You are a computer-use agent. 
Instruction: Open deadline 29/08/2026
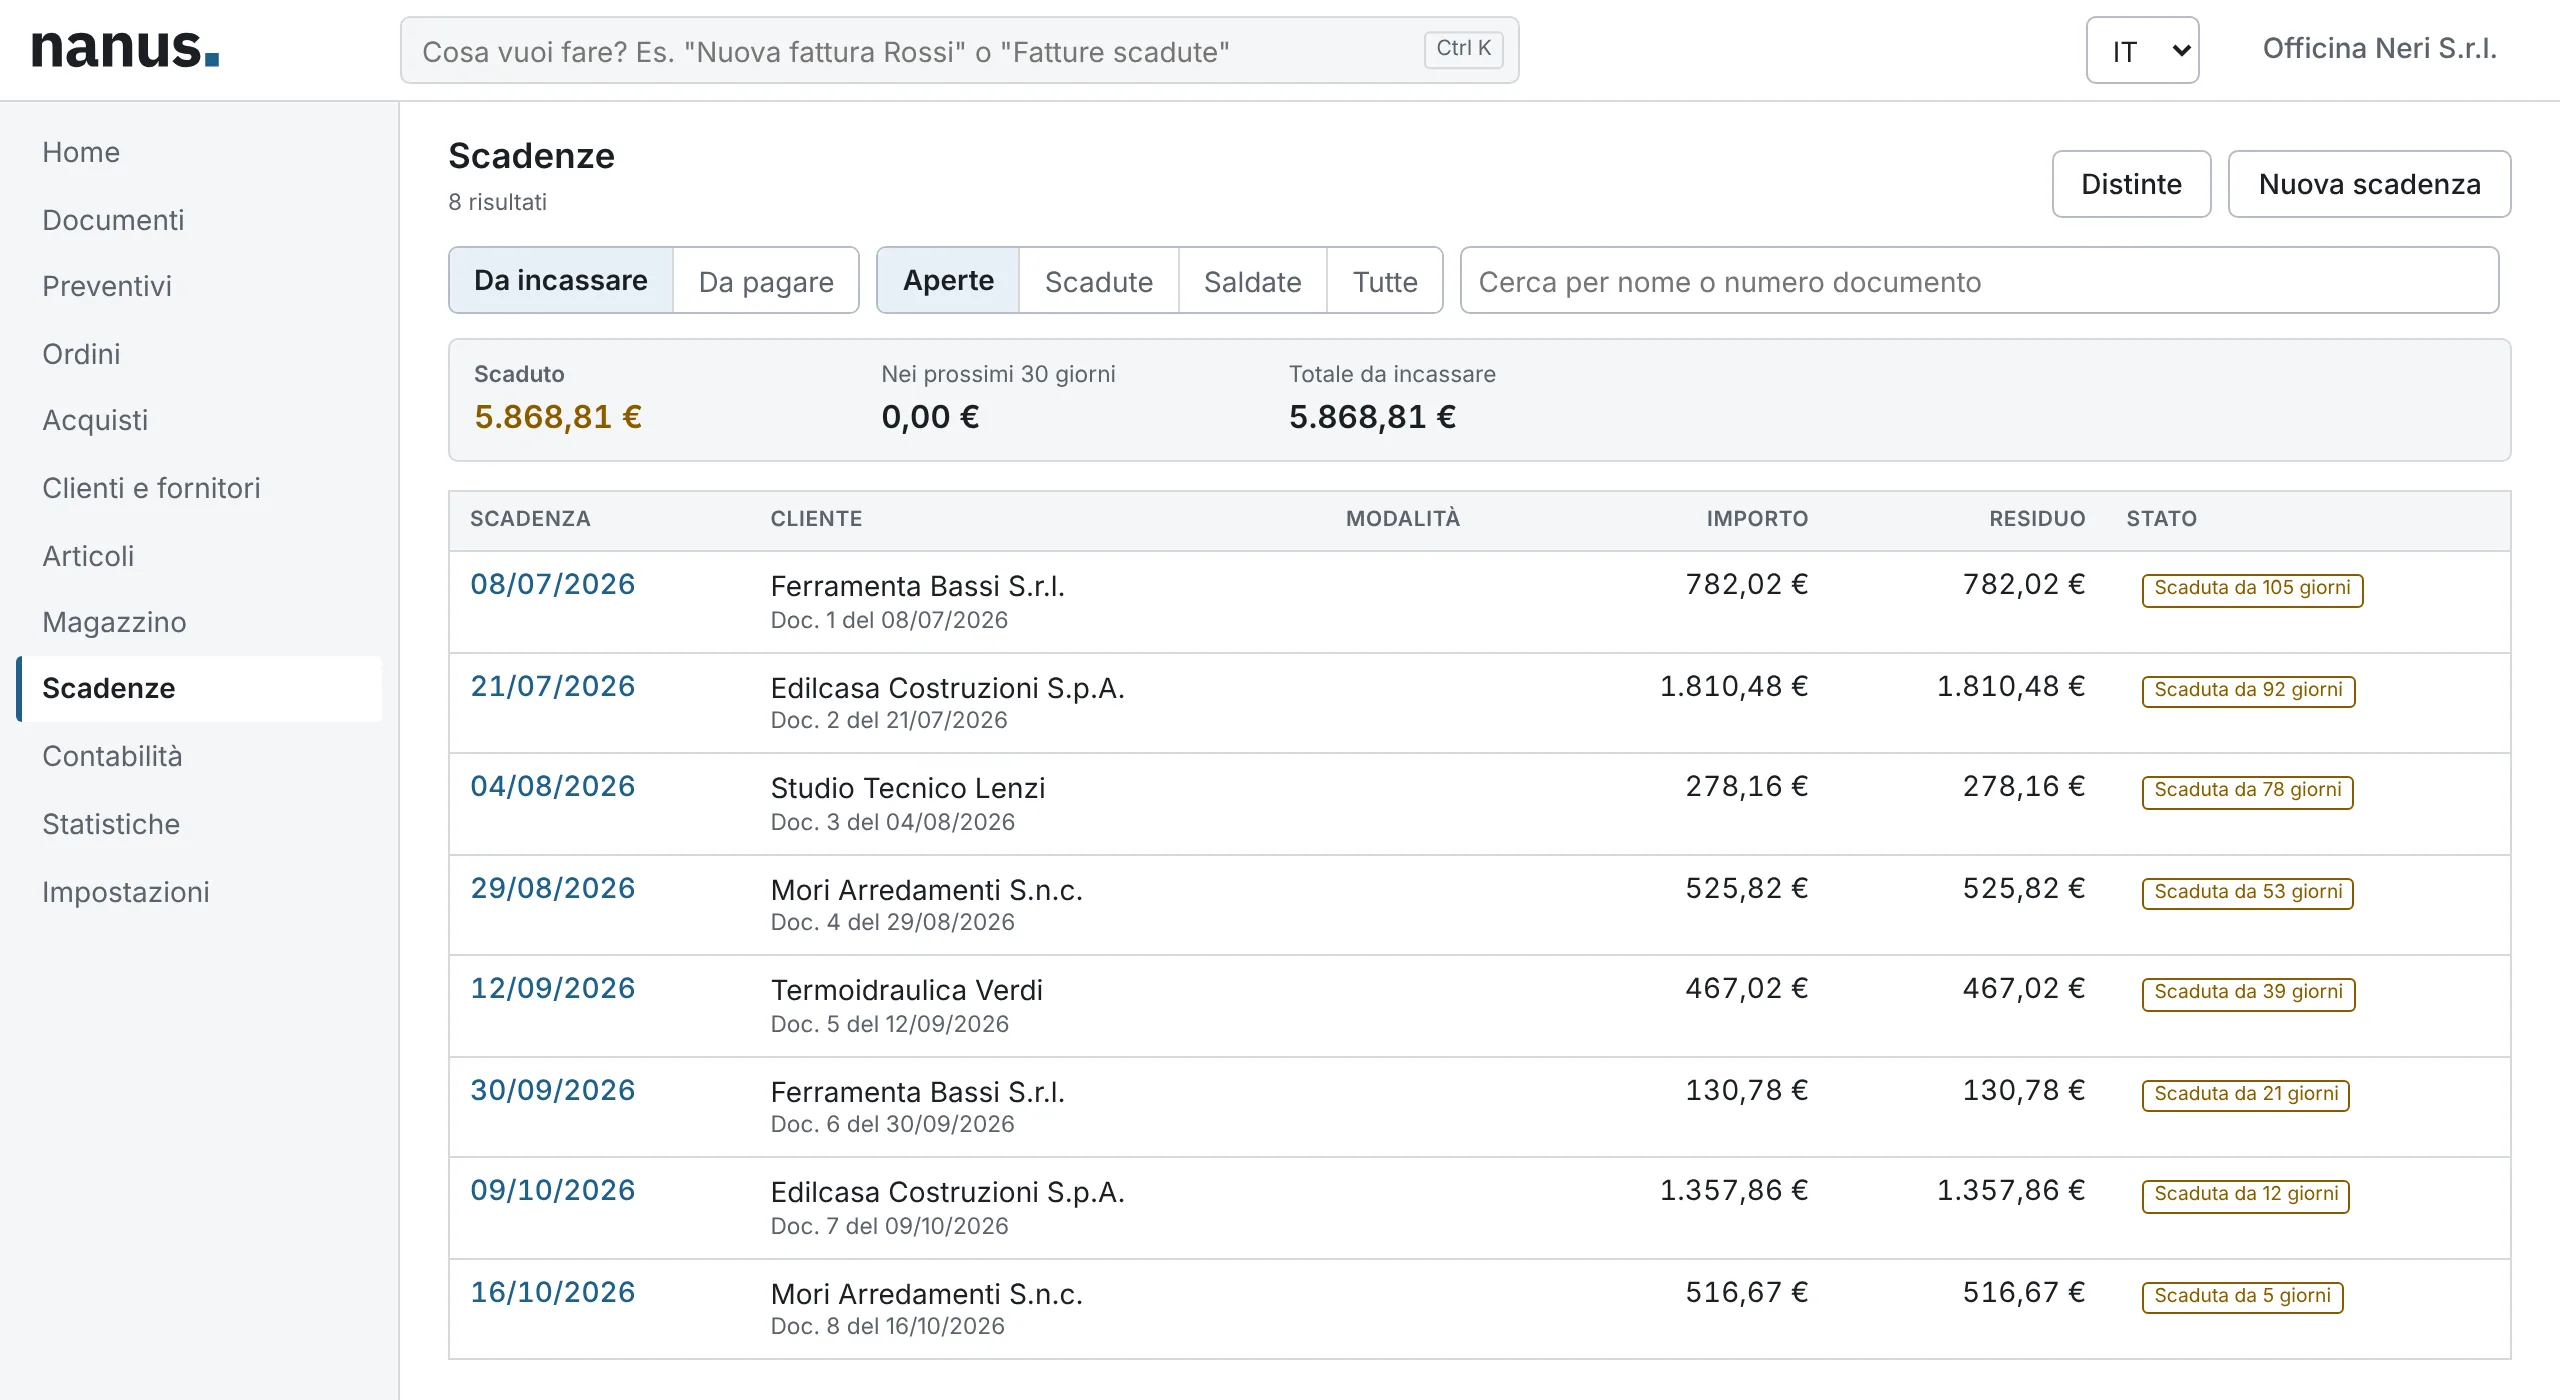tap(553, 888)
